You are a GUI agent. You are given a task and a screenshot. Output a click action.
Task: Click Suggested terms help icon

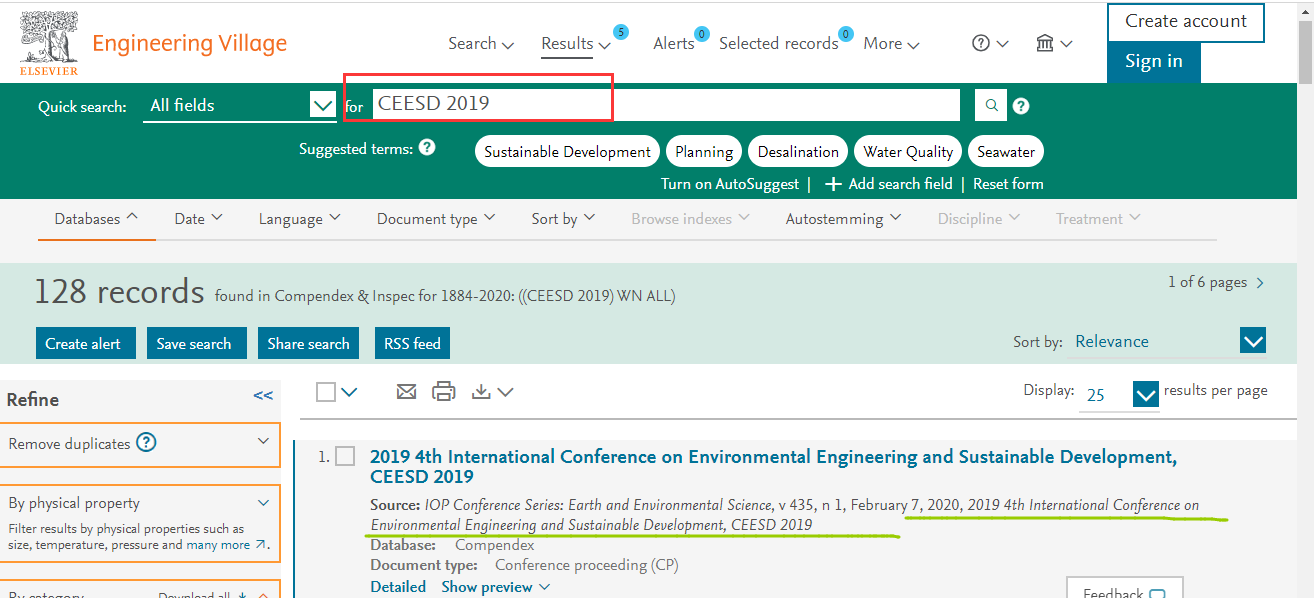coord(427,148)
